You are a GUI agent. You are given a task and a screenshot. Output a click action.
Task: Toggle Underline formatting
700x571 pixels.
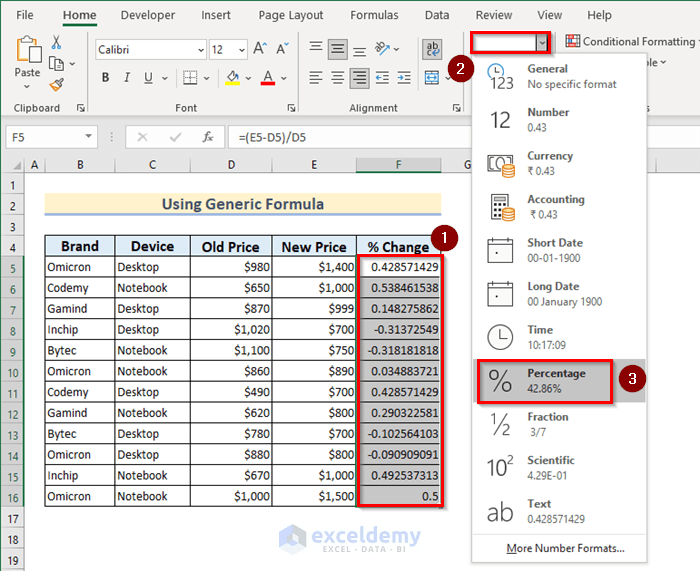[x=148, y=78]
